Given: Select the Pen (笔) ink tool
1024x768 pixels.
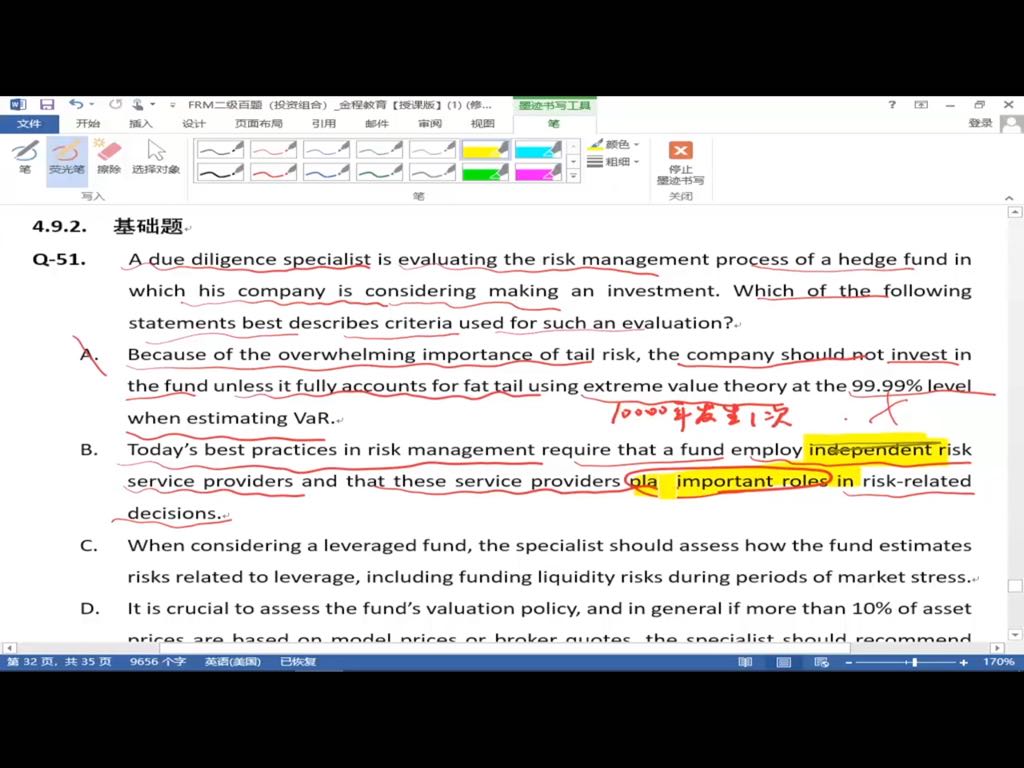Looking at the screenshot, I should tap(25, 157).
